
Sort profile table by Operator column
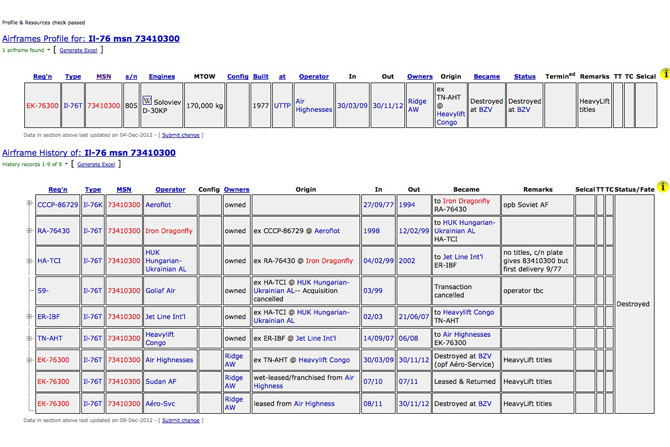[x=314, y=76]
